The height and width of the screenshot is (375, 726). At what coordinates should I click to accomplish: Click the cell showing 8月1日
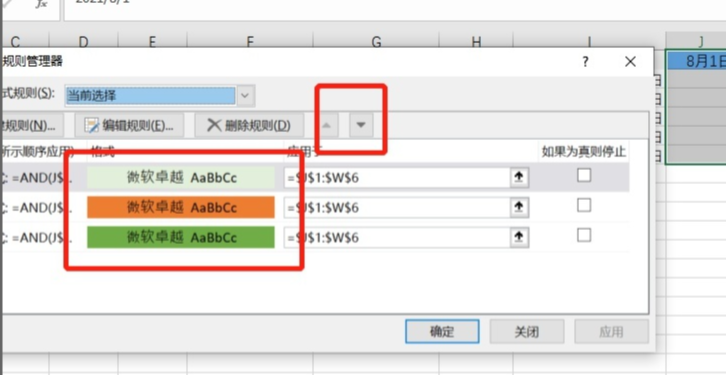coord(696,61)
